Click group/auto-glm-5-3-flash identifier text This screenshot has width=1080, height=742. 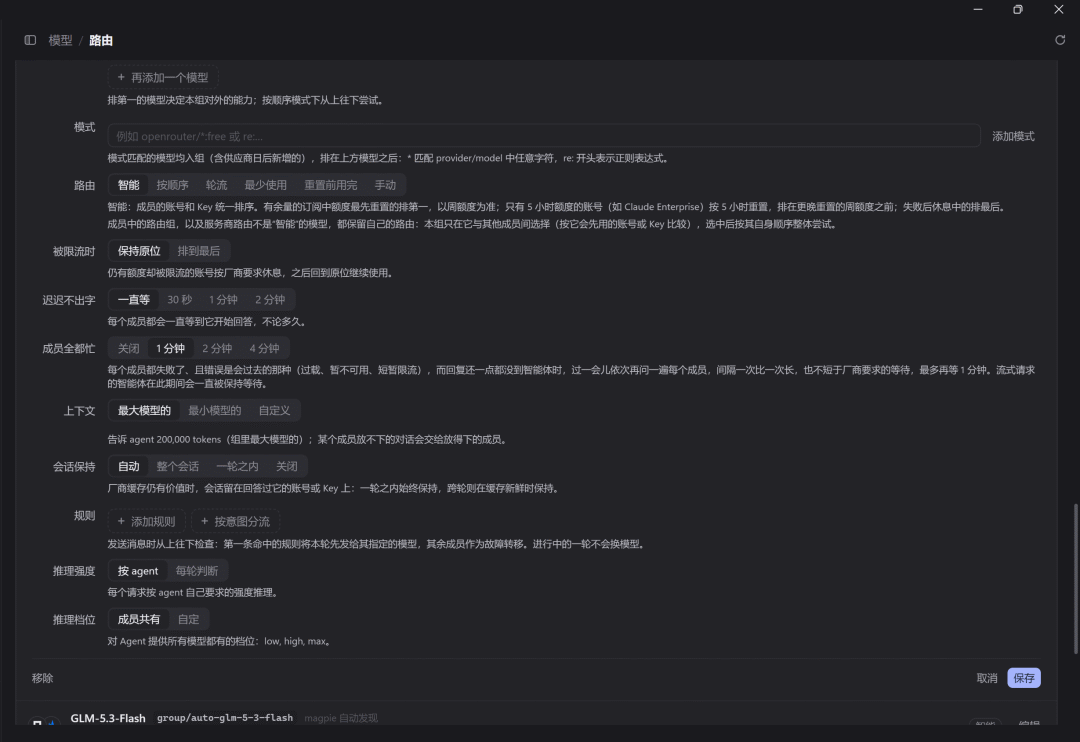[225, 718]
